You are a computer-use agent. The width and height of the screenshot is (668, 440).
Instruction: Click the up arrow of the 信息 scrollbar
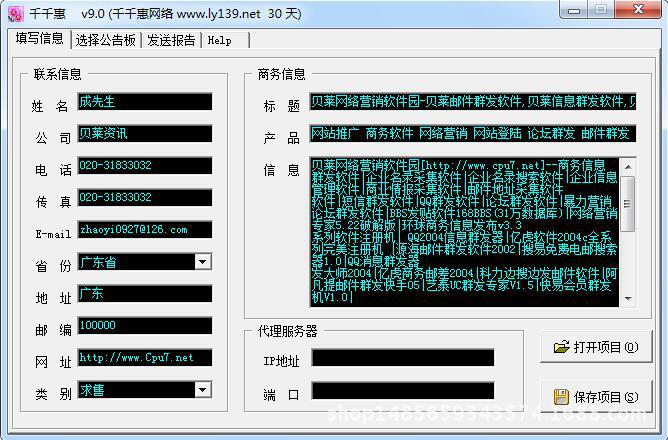click(x=628, y=167)
